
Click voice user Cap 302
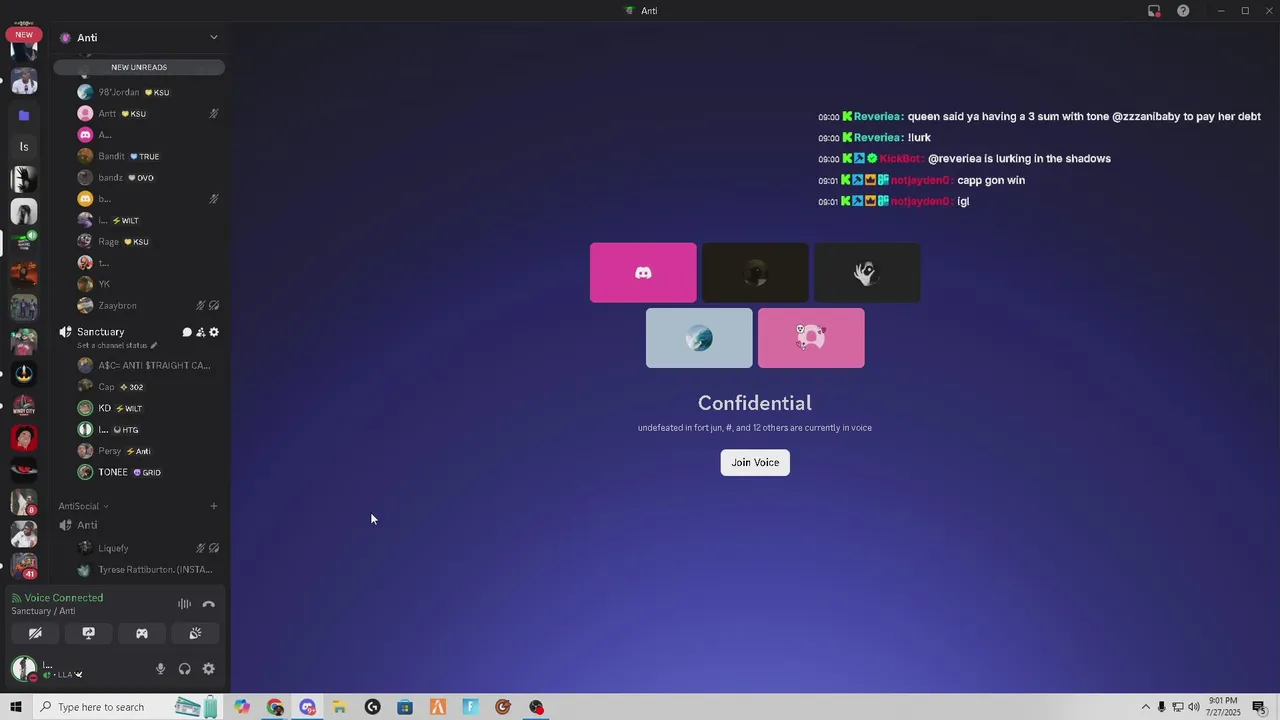coord(150,387)
